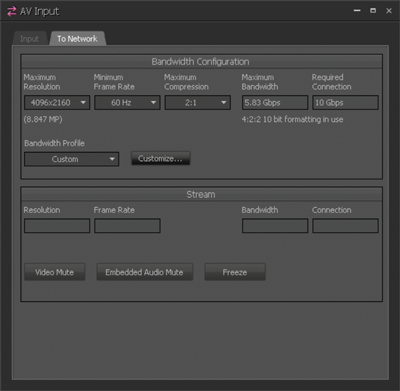
Task: Switch to the Input tab
Action: click(29, 39)
